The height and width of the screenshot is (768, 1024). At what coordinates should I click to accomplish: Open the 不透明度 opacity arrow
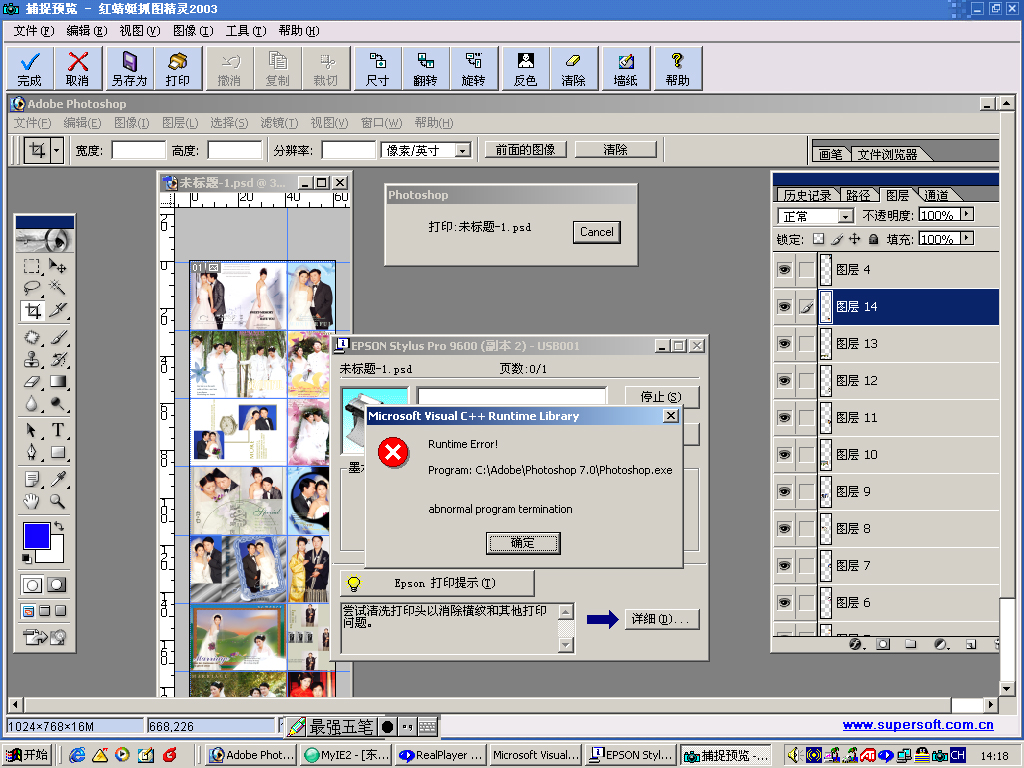pyautogui.click(x=967, y=214)
